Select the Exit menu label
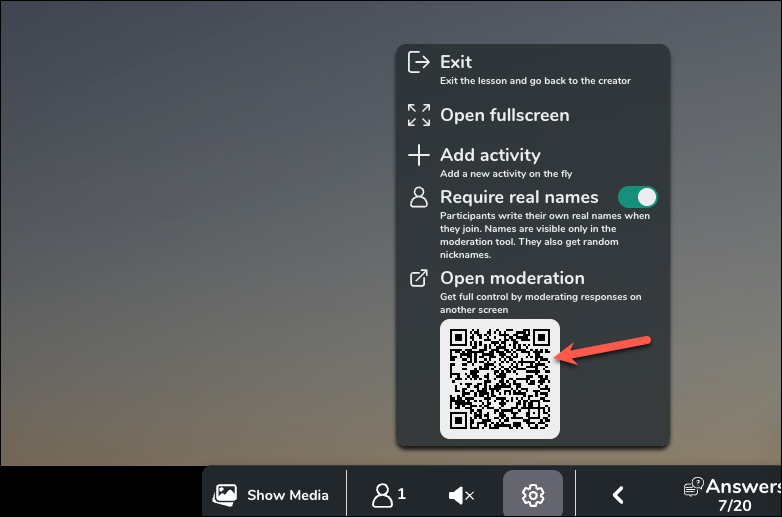This screenshot has height=517, width=782. (x=456, y=62)
